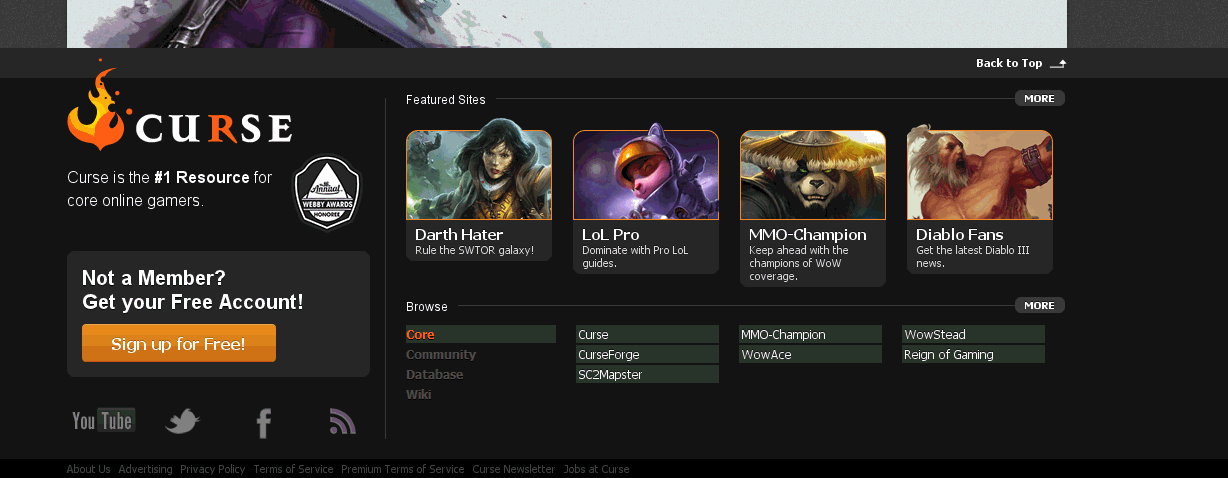The image size is (1228, 478).
Task: Open WowStead in the Browse list
Action: 973,334
